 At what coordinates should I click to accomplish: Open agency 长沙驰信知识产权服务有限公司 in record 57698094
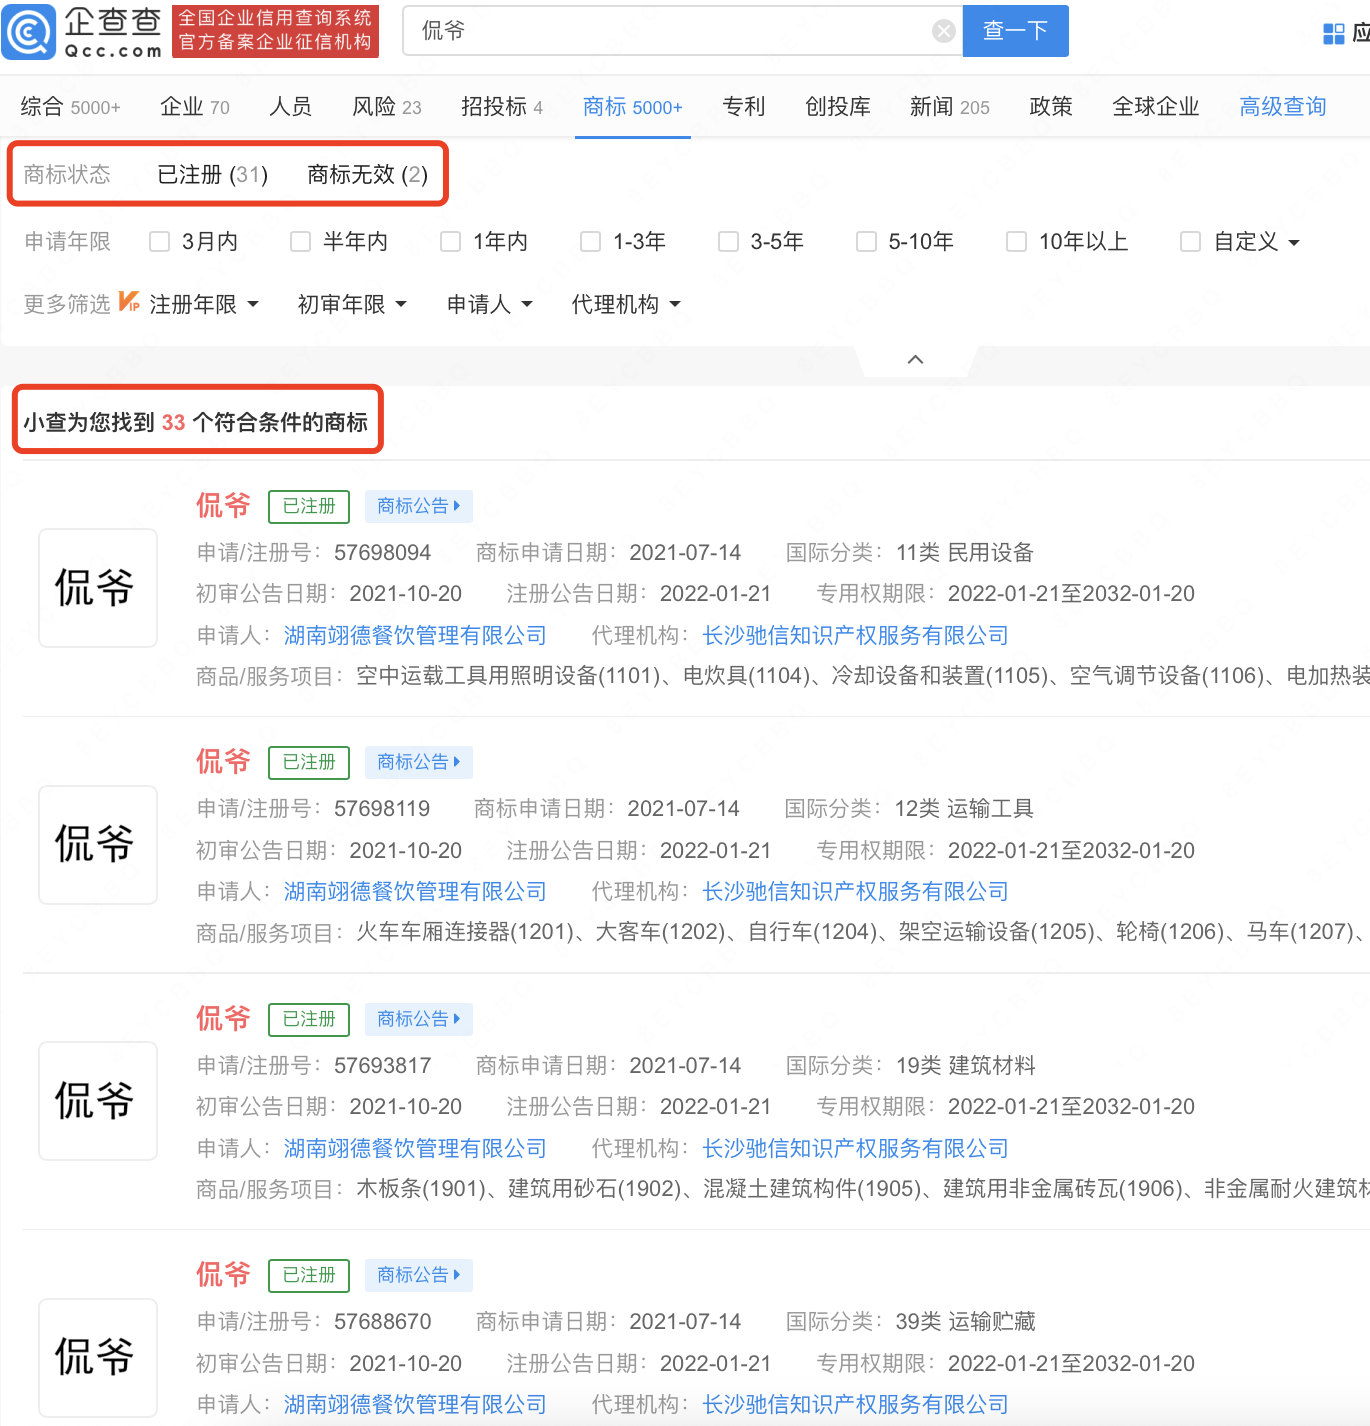pos(856,635)
